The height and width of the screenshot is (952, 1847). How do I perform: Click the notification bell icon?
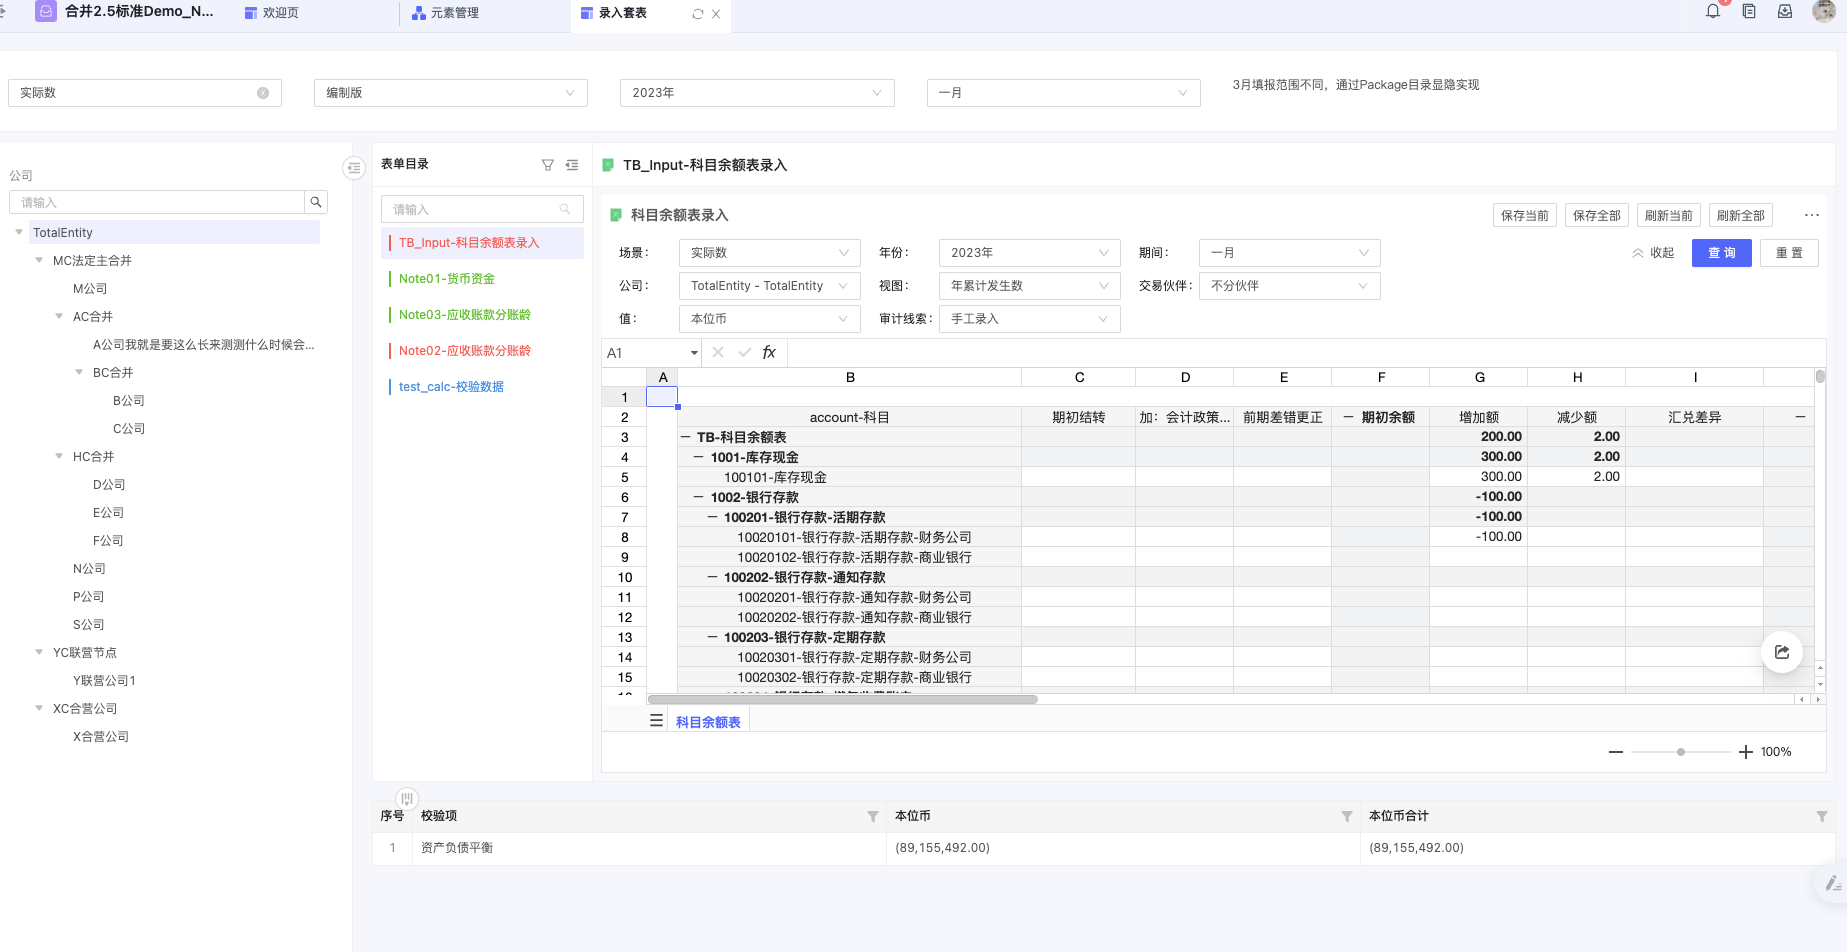[x=1713, y=12]
